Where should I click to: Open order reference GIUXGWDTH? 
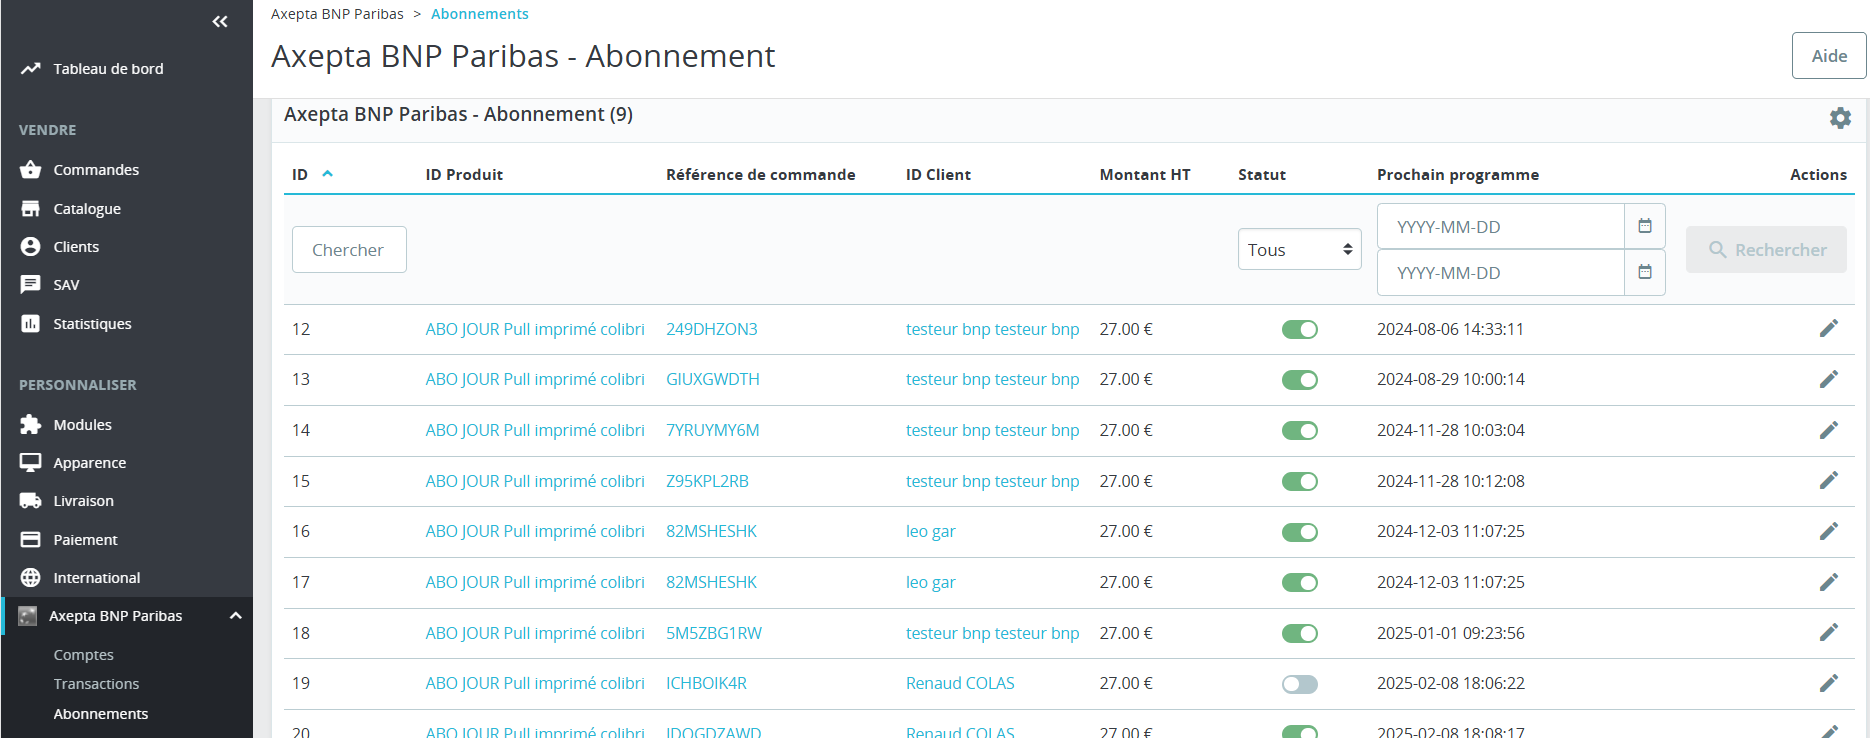pyautogui.click(x=713, y=379)
